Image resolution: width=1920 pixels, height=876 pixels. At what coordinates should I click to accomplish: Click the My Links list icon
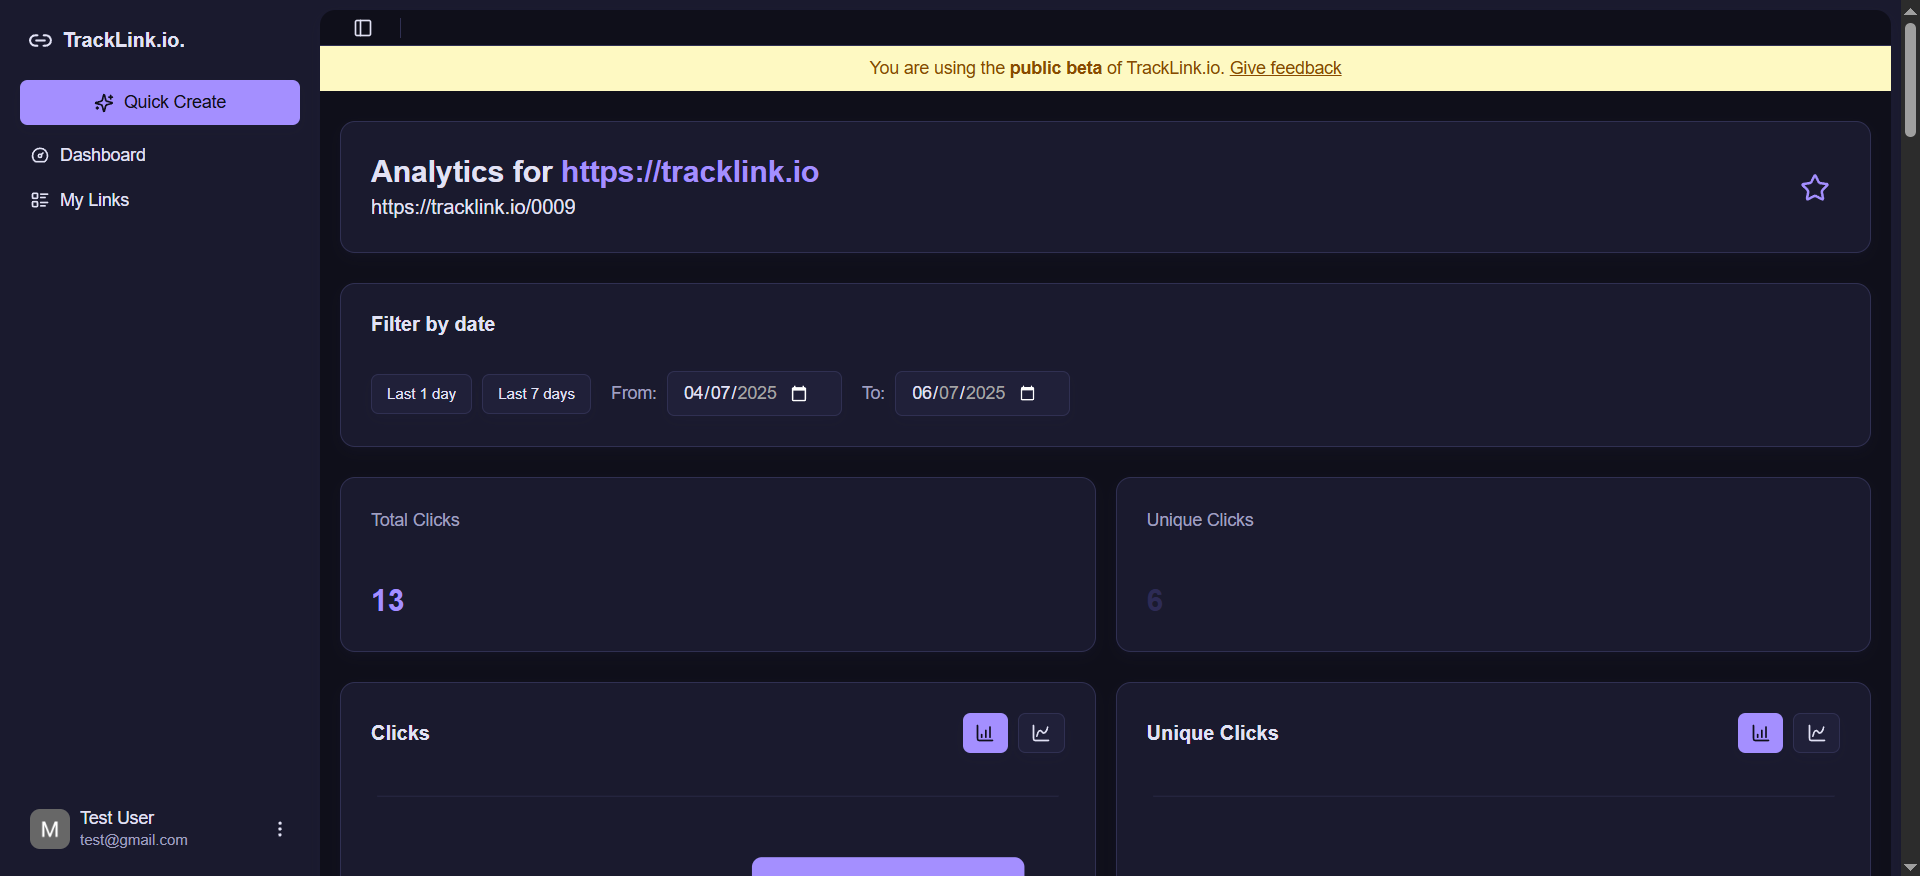40,200
